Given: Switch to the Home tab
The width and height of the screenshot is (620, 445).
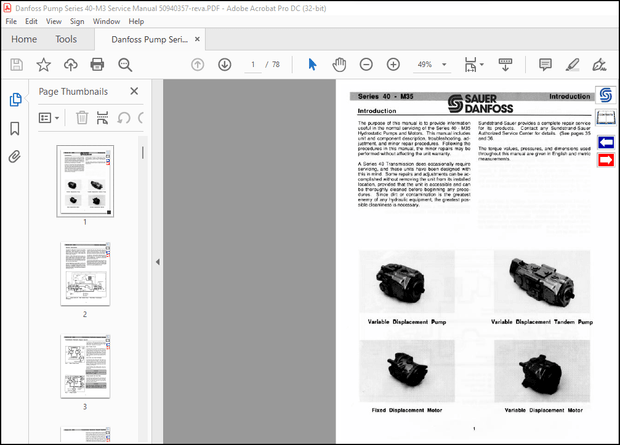Looking at the screenshot, I should tap(24, 39).
